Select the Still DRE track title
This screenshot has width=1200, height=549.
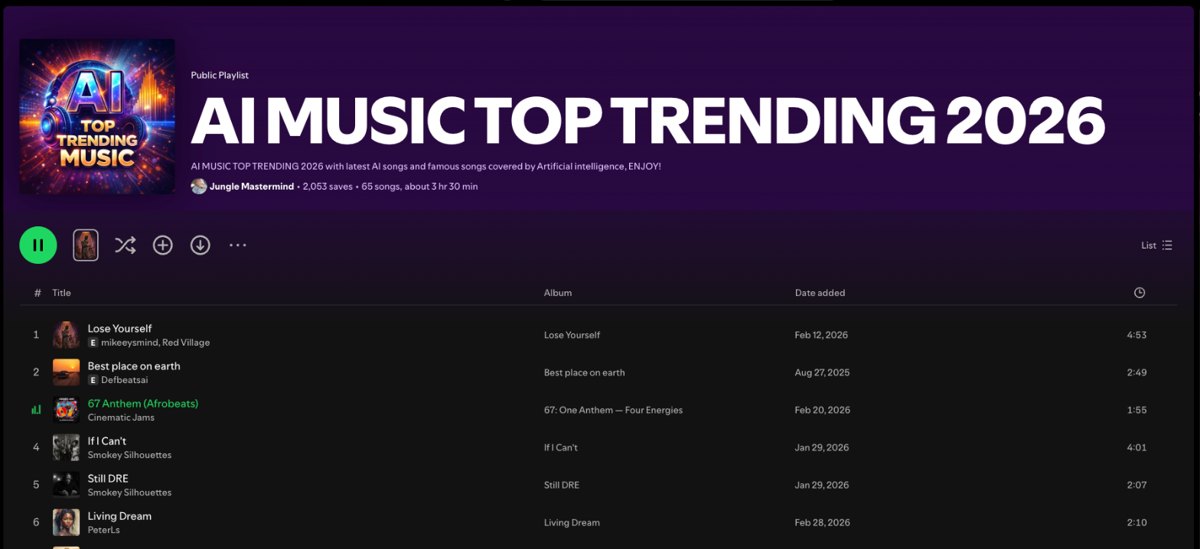click(108, 478)
